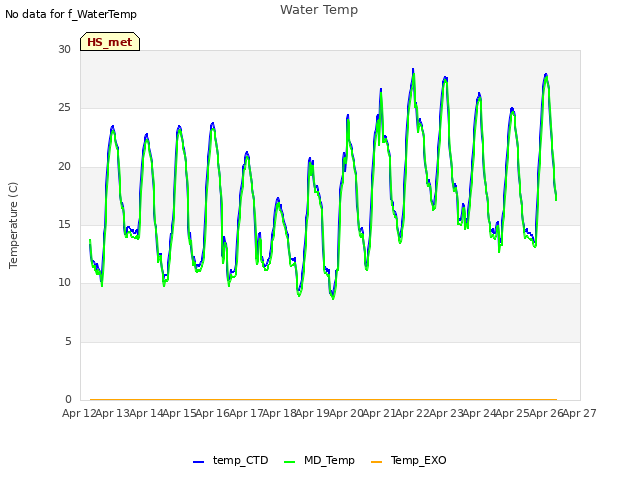The width and height of the screenshot is (640, 480).
Task: Click the y-axis value 0
Action: pyautogui.click(x=68, y=399)
